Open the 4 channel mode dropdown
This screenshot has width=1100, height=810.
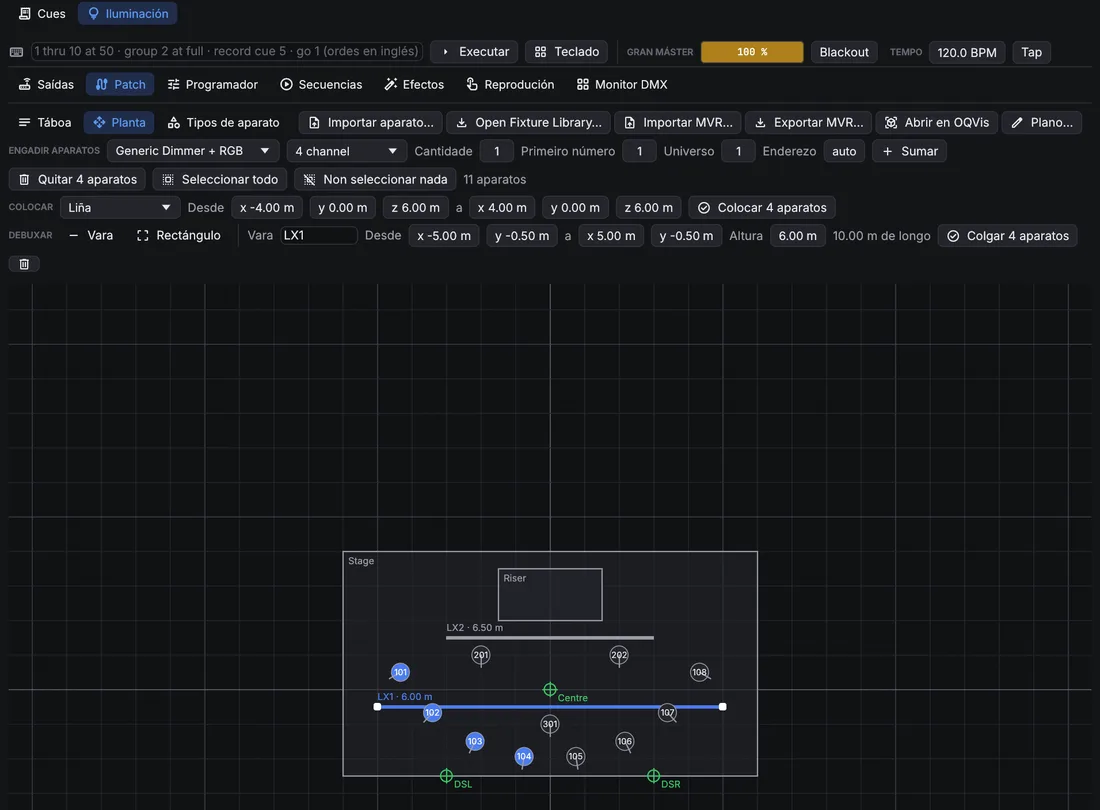tap(347, 151)
